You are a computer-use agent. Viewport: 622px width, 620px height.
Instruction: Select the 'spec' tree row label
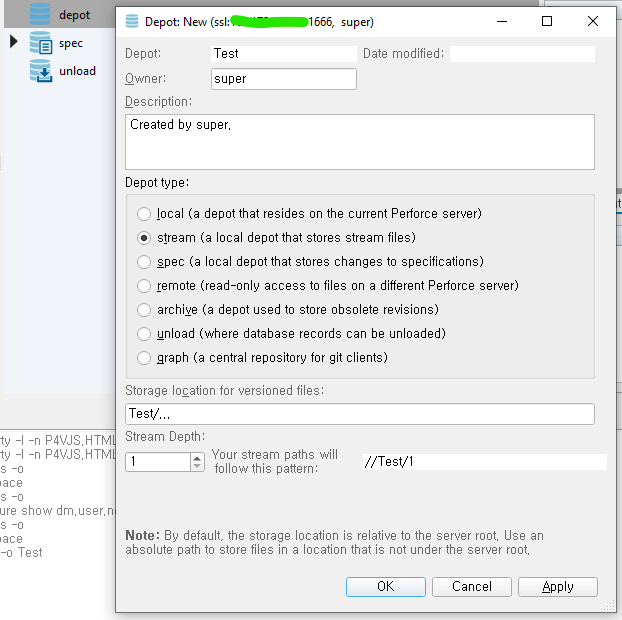(x=71, y=43)
